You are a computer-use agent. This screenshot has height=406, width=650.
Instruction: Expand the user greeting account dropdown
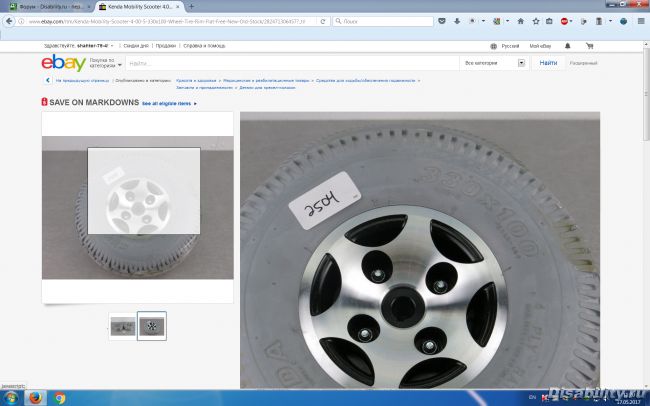coord(112,46)
